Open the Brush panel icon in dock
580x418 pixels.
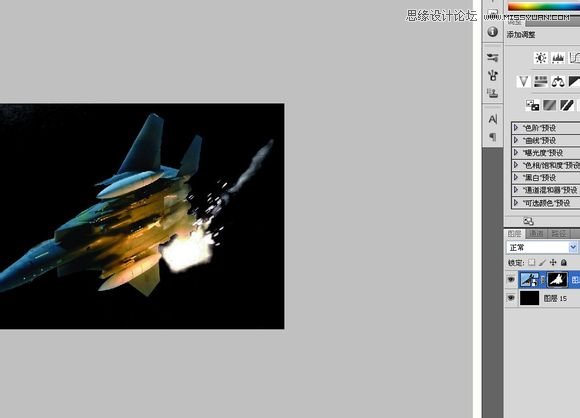[492, 75]
